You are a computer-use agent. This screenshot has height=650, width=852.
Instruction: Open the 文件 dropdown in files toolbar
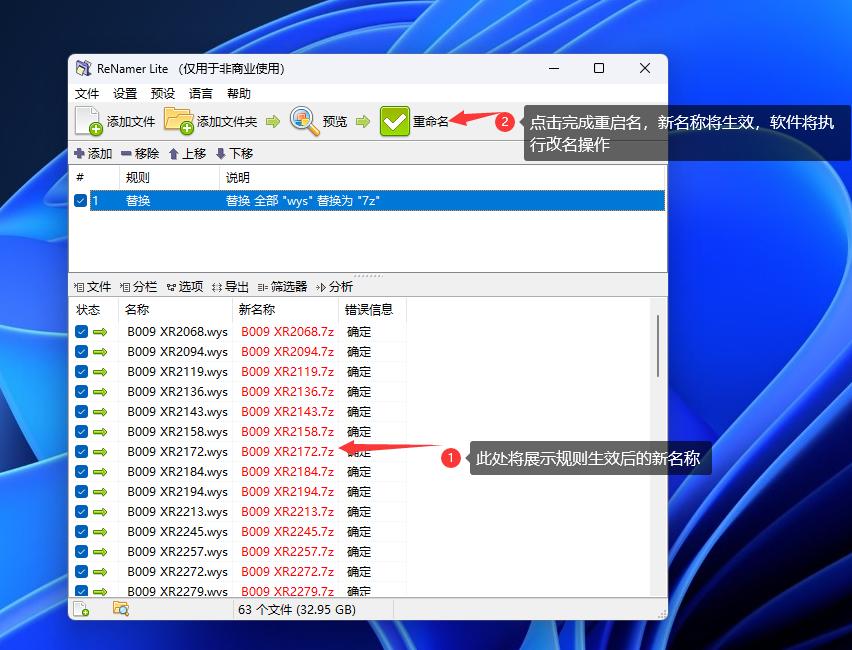(x=92, y=287)
